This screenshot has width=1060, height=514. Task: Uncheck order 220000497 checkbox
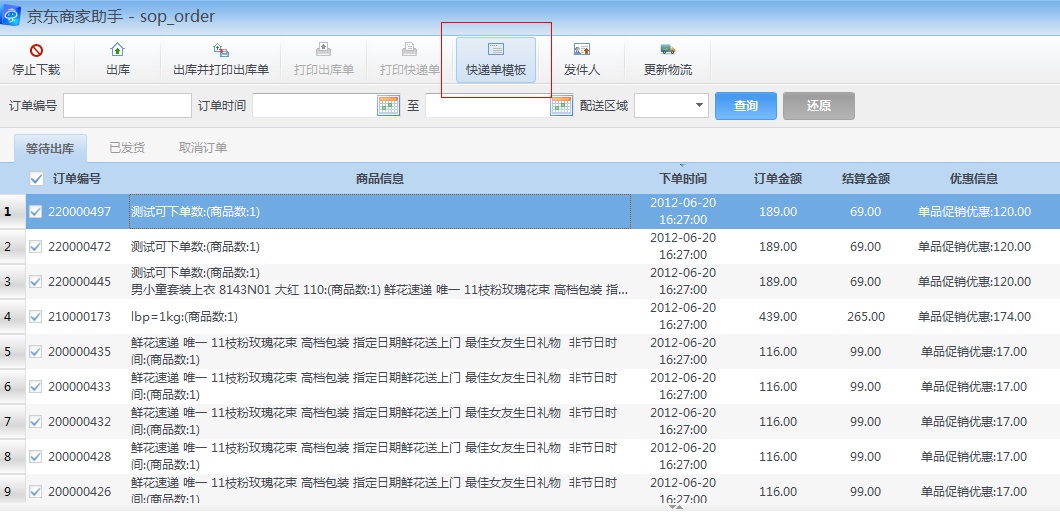[36, 212]
